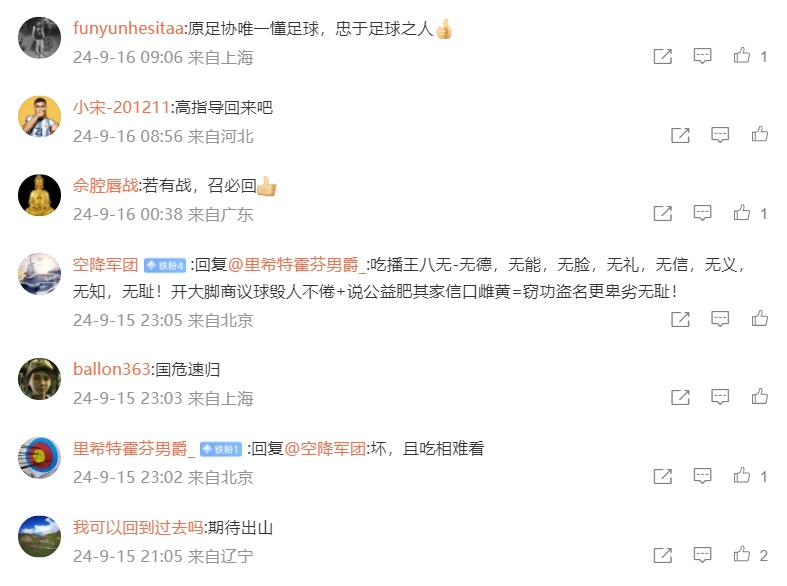Open 小宋-201211 username link

coord(121,107)
